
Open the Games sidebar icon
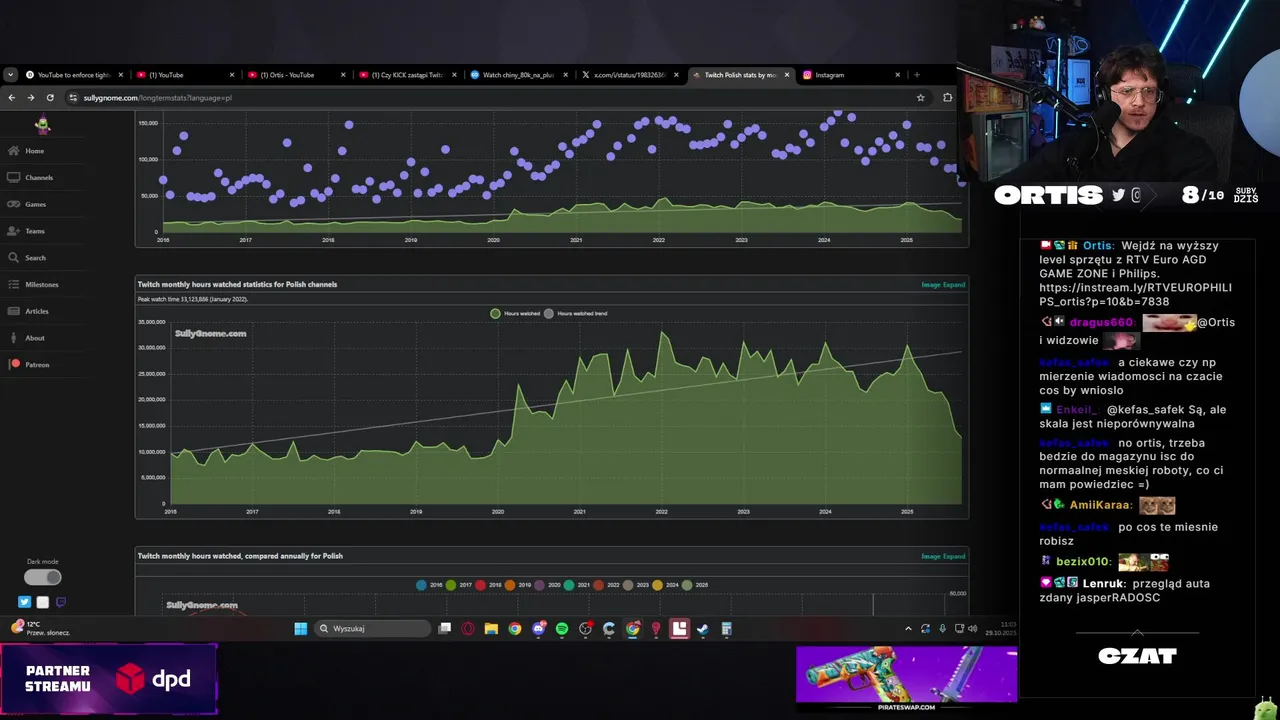click(13, 204)
